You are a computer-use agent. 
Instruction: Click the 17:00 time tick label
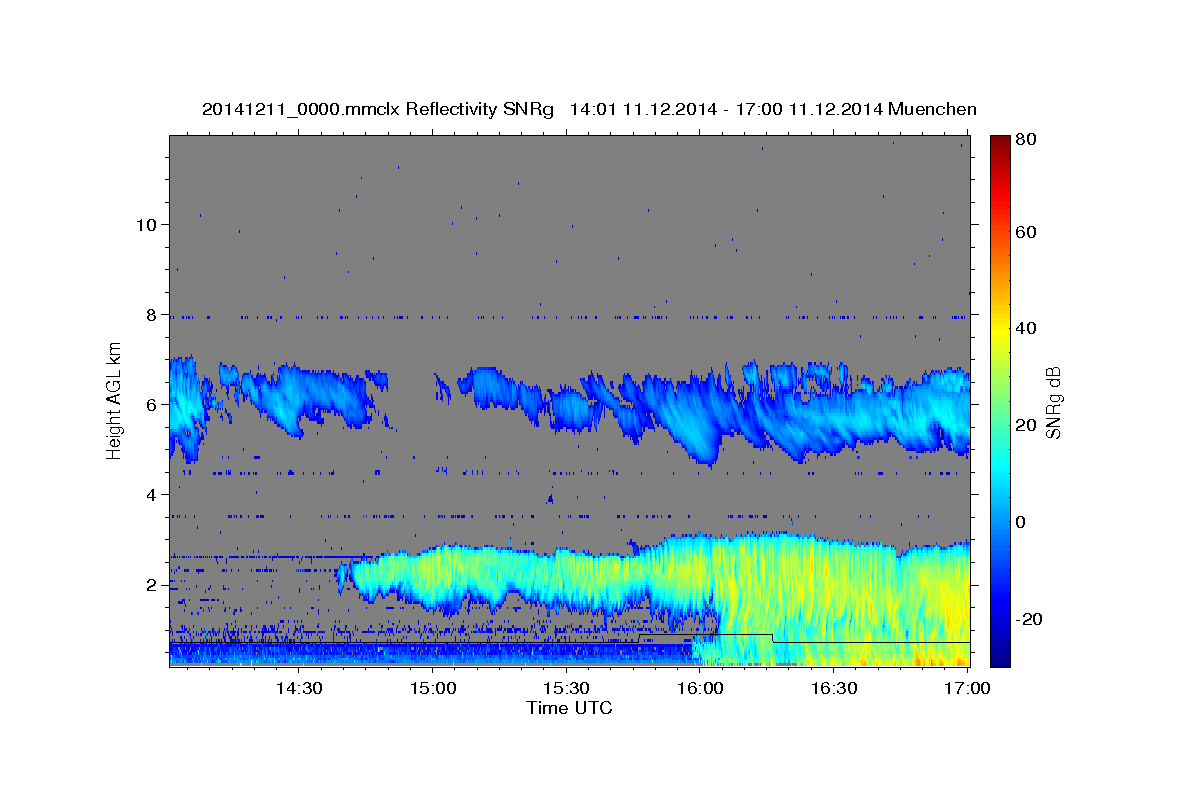coord(967,688)
